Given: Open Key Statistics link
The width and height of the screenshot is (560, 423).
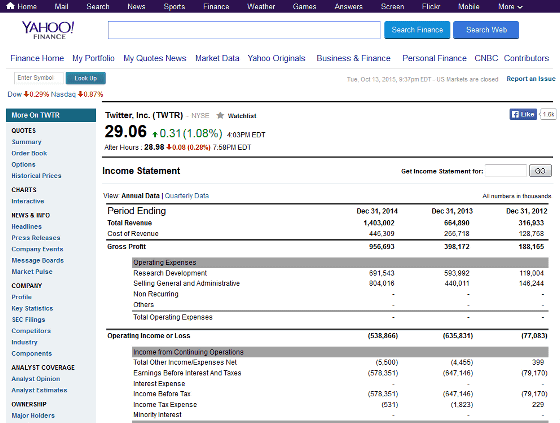Looking at the screenshot, I should tap(32, 308).
